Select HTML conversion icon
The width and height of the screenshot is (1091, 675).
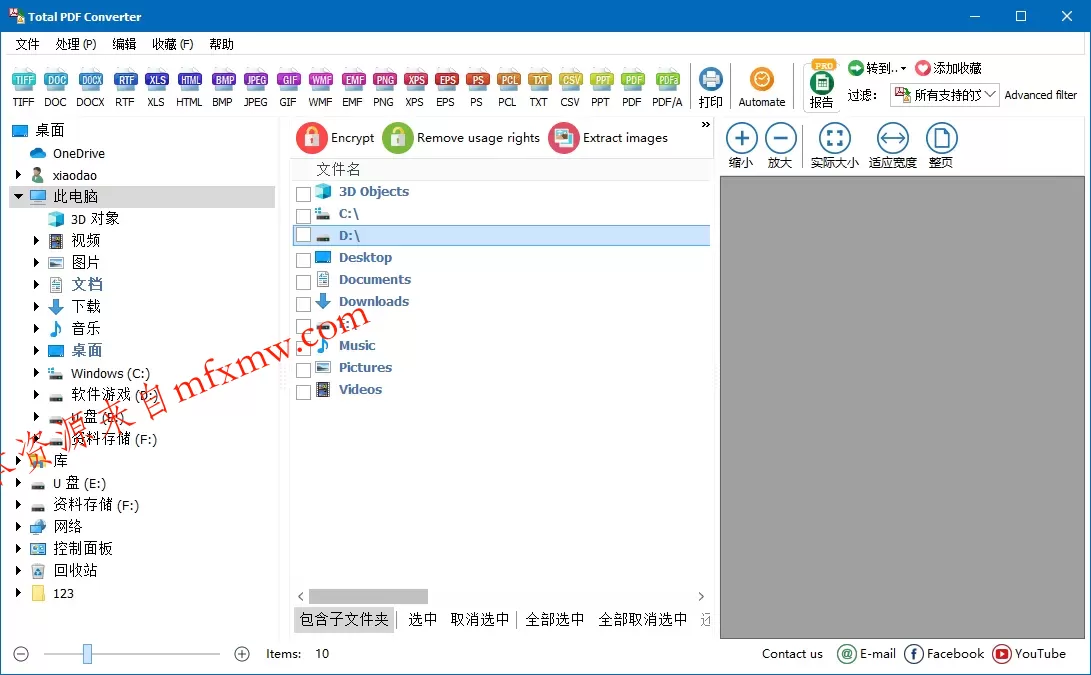pos(189,88)
